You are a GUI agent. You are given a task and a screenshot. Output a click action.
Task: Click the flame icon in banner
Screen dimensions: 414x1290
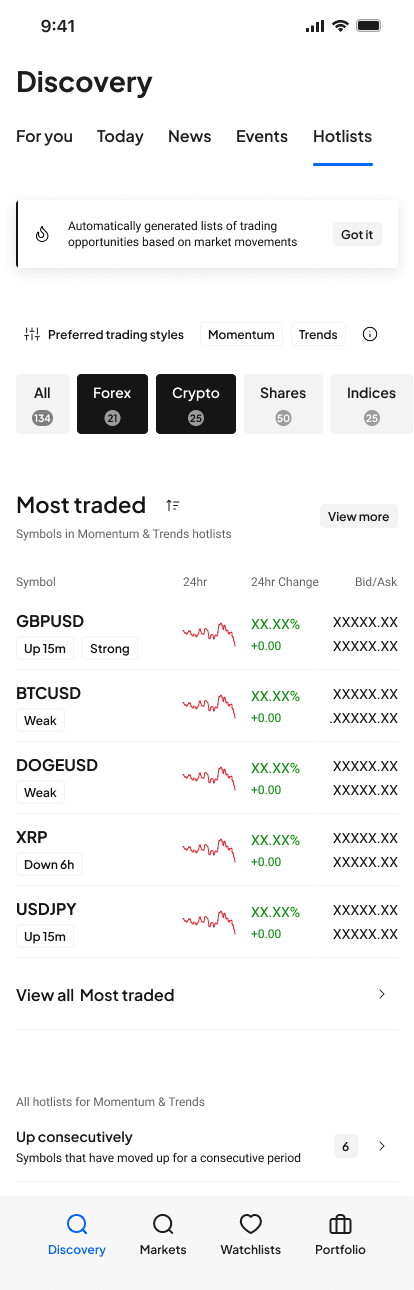42,234
